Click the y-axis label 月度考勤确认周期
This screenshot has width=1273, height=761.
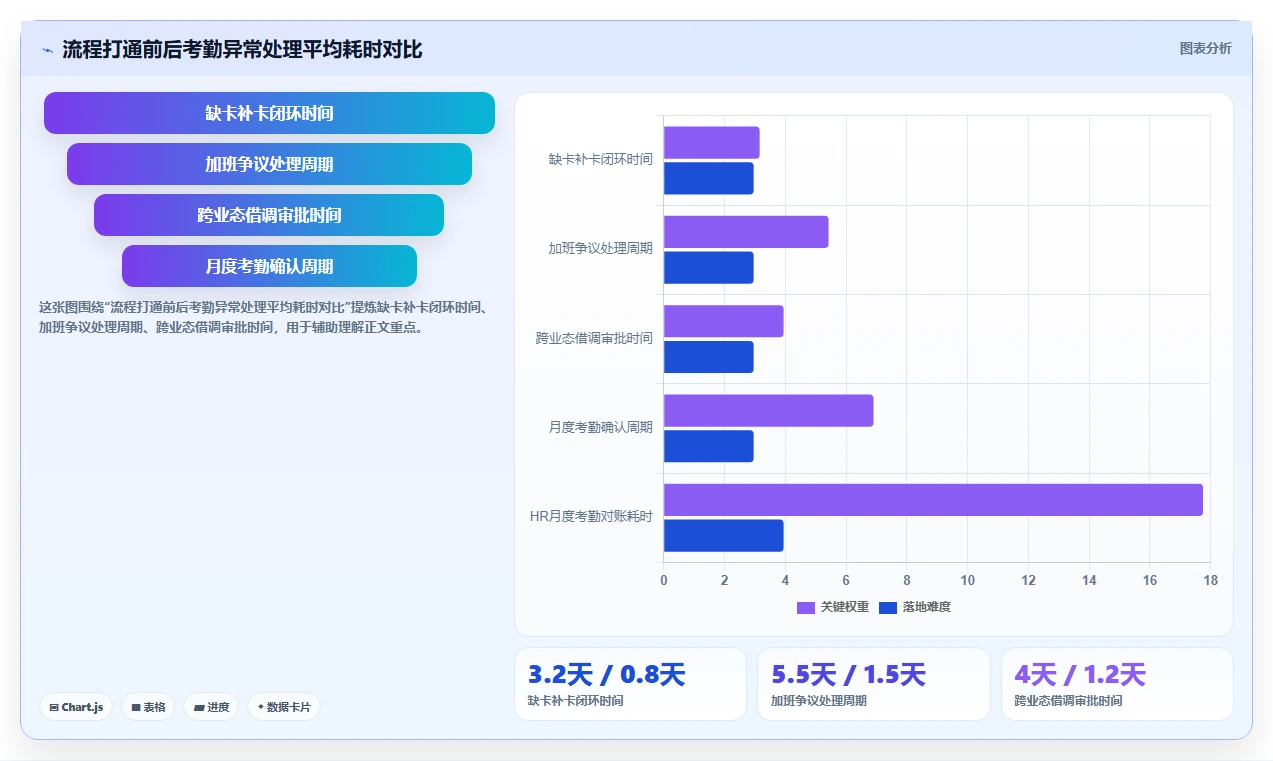(x=600, y=427)
